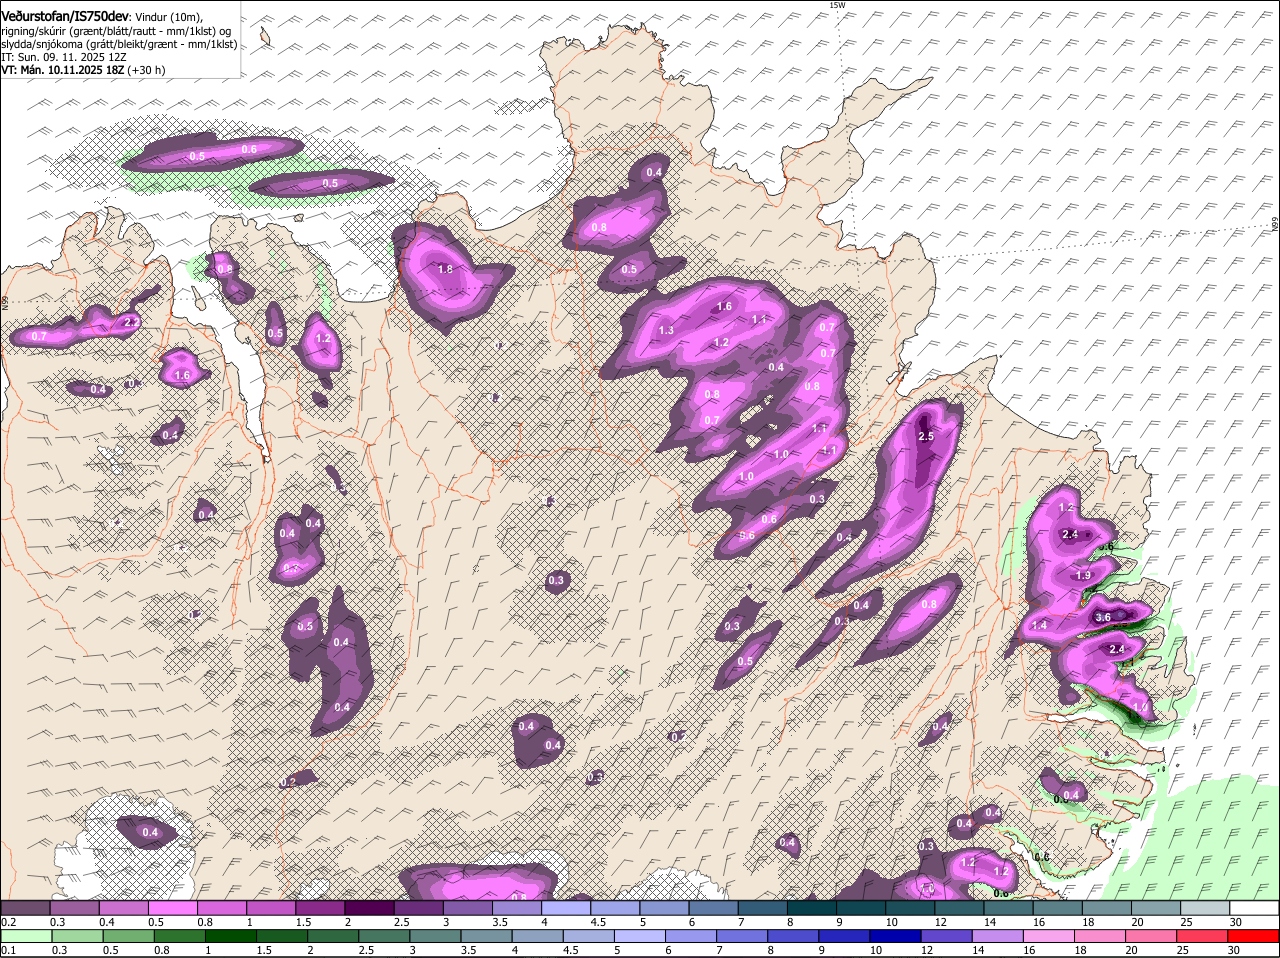This screenshot has width=1280, height=958.
Task: Click the VT: Mán. 10.11.2025 18Z (+30 h) line
Action: tap(83, 71)
